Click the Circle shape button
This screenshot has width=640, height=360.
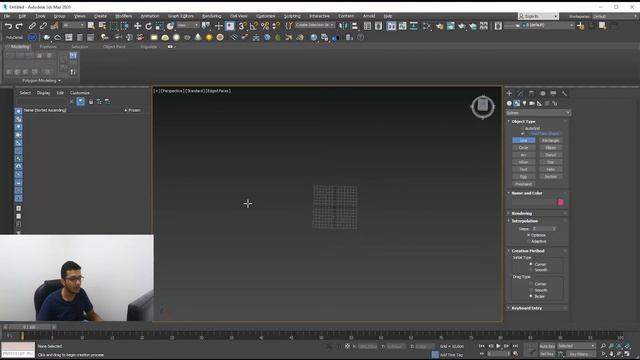point(524,148)
